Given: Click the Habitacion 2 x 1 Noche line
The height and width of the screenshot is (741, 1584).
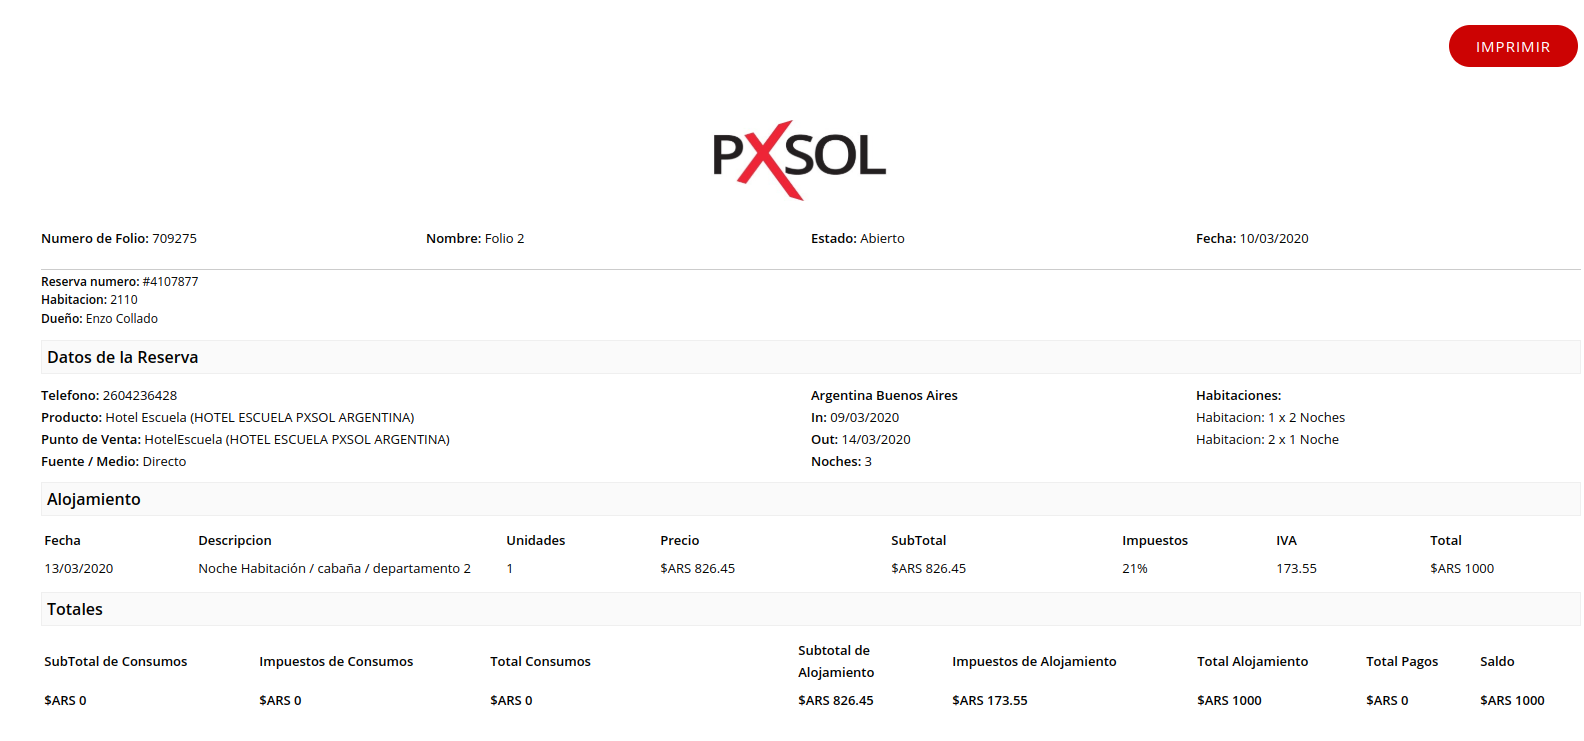Looking at the screenshot, I should pyautogui.click(x=1267, y=440).
